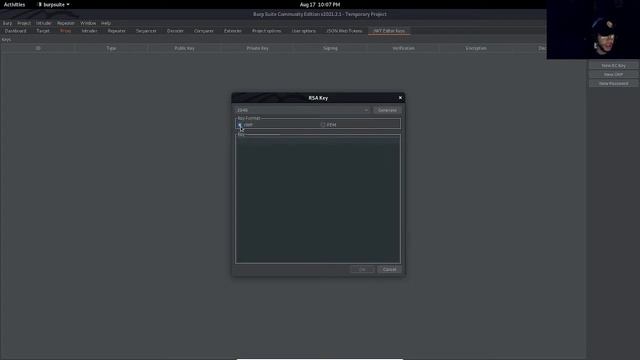Click the Generate button in RSA Key dialog

point(387,110)
